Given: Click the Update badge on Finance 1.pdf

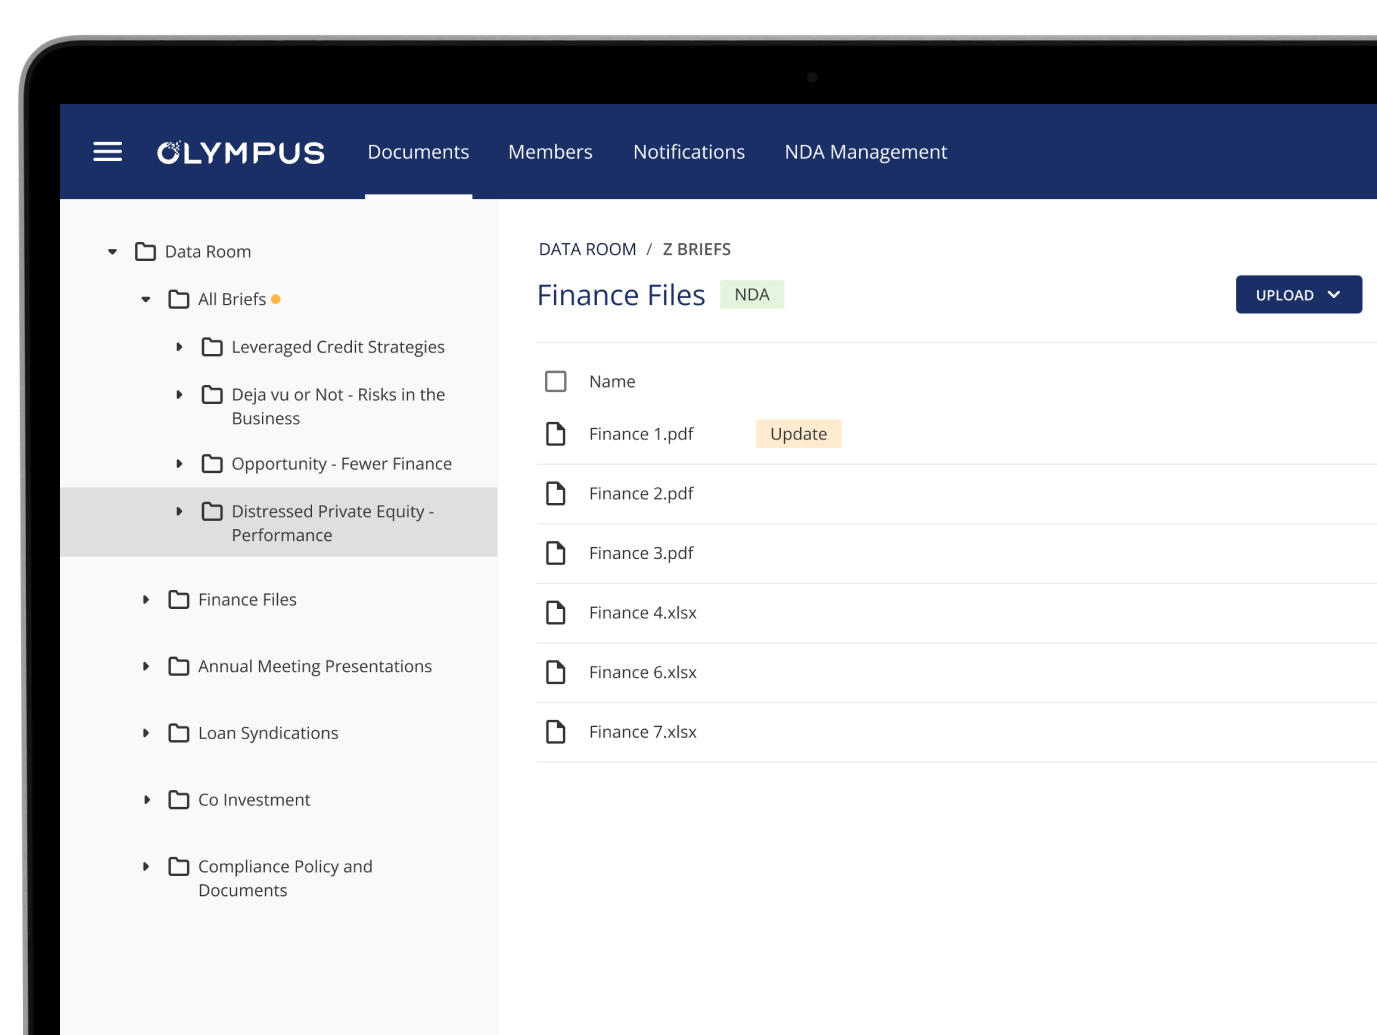Looking at the screenshot, I should [798, 434].
